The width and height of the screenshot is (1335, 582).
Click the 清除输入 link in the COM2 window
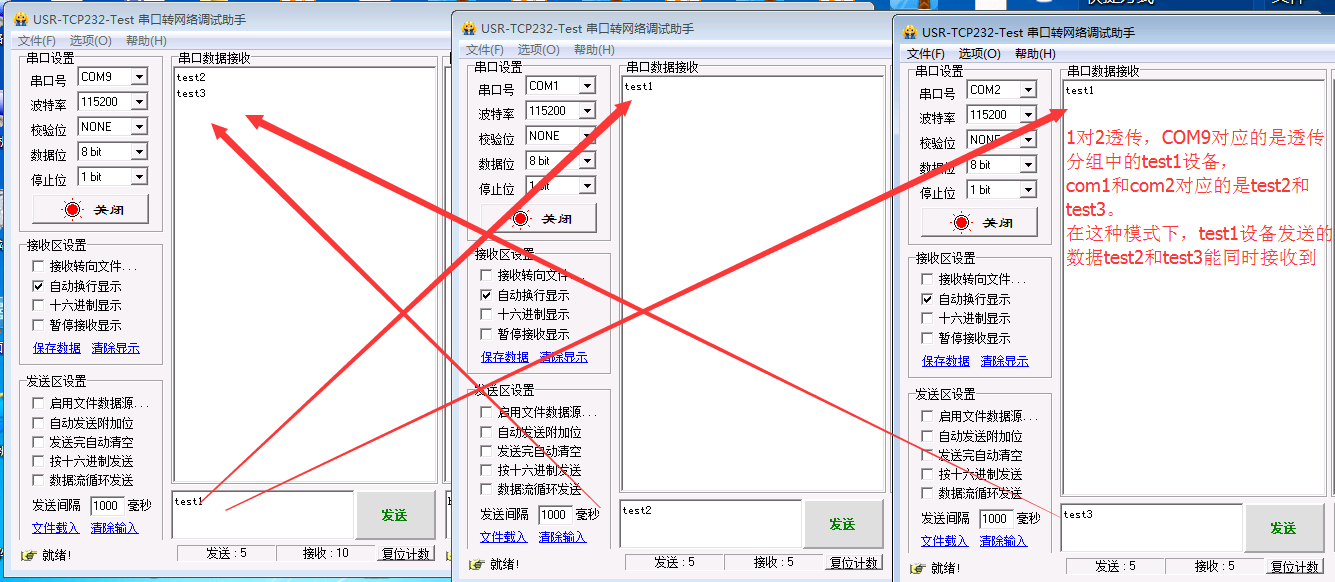coord(1004,541)
